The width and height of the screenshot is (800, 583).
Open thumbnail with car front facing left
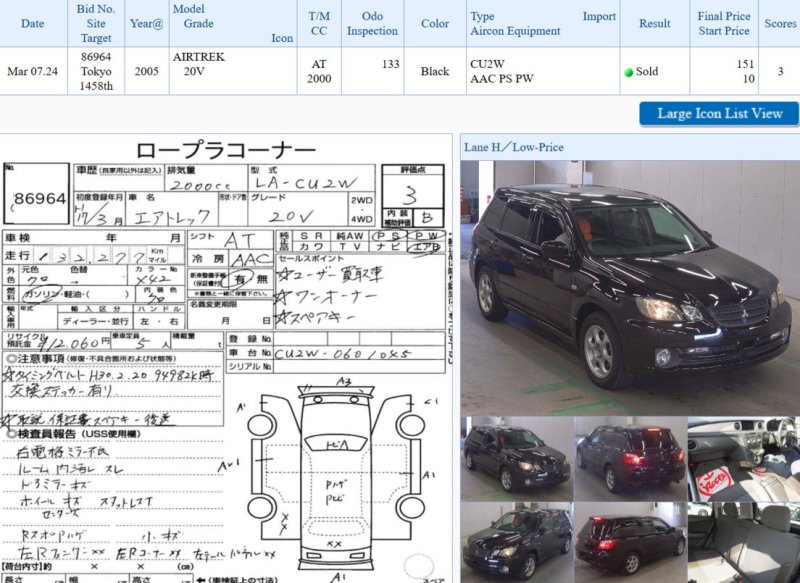pos(516,541)
